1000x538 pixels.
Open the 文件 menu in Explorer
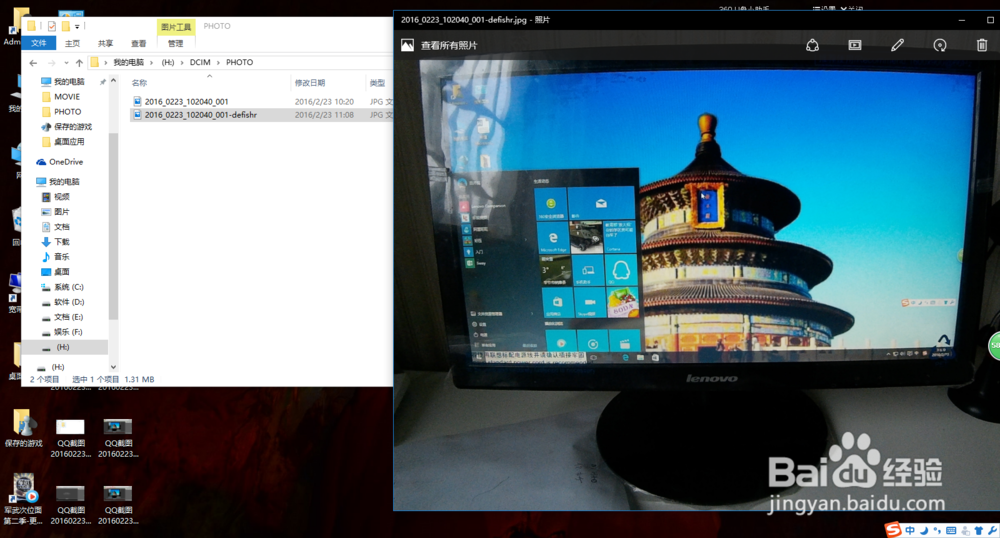39,43
